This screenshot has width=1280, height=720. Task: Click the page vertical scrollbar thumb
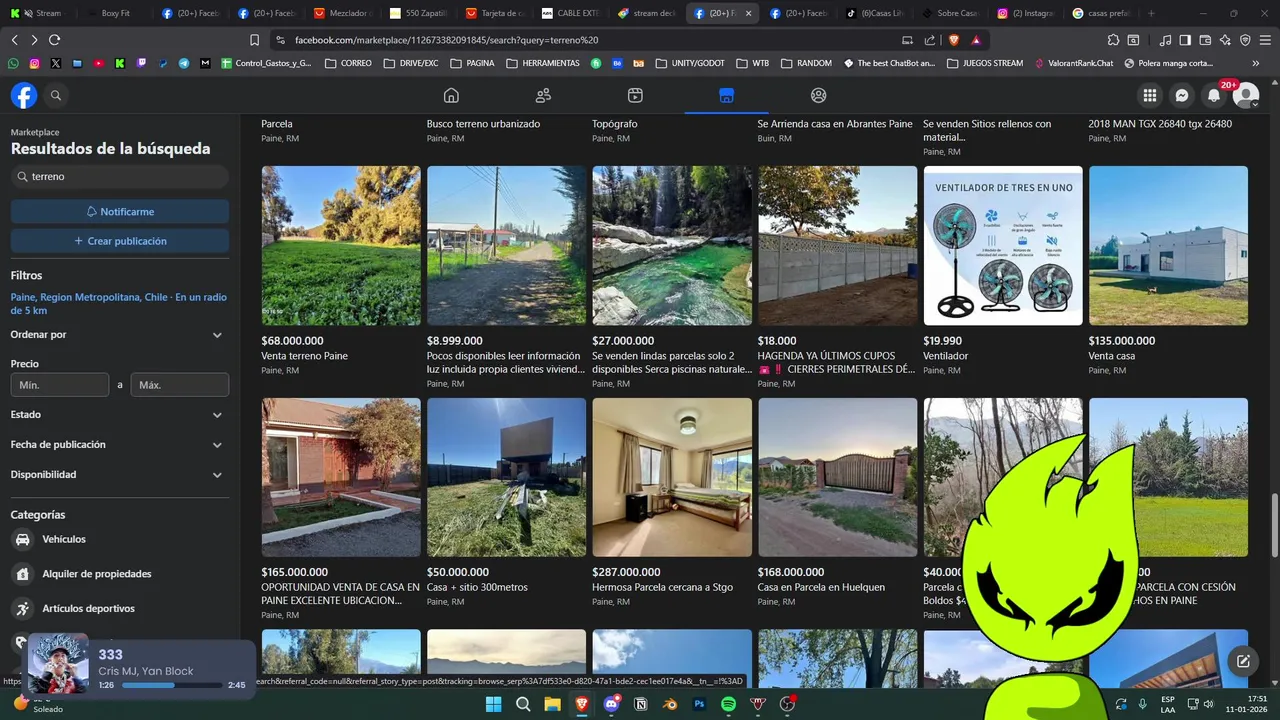1274,527
